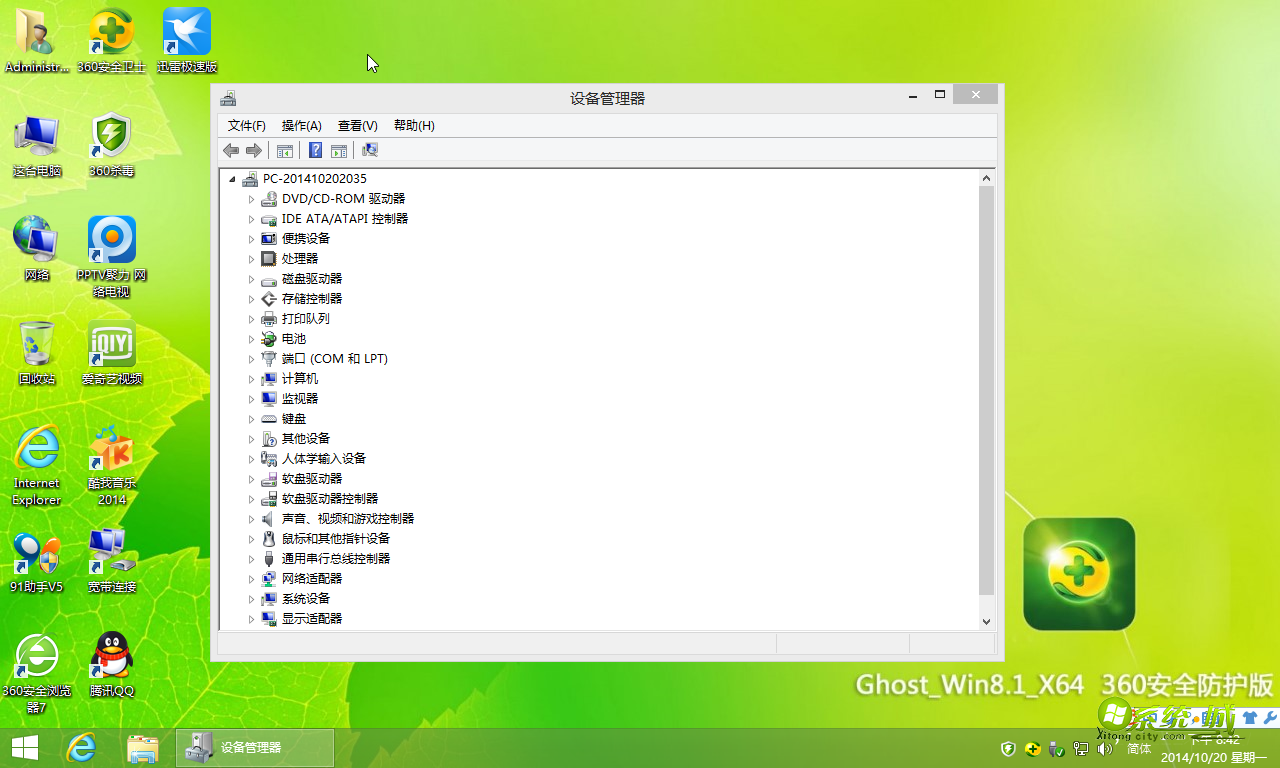Open the 操作(A) menu

pos(301,125)
